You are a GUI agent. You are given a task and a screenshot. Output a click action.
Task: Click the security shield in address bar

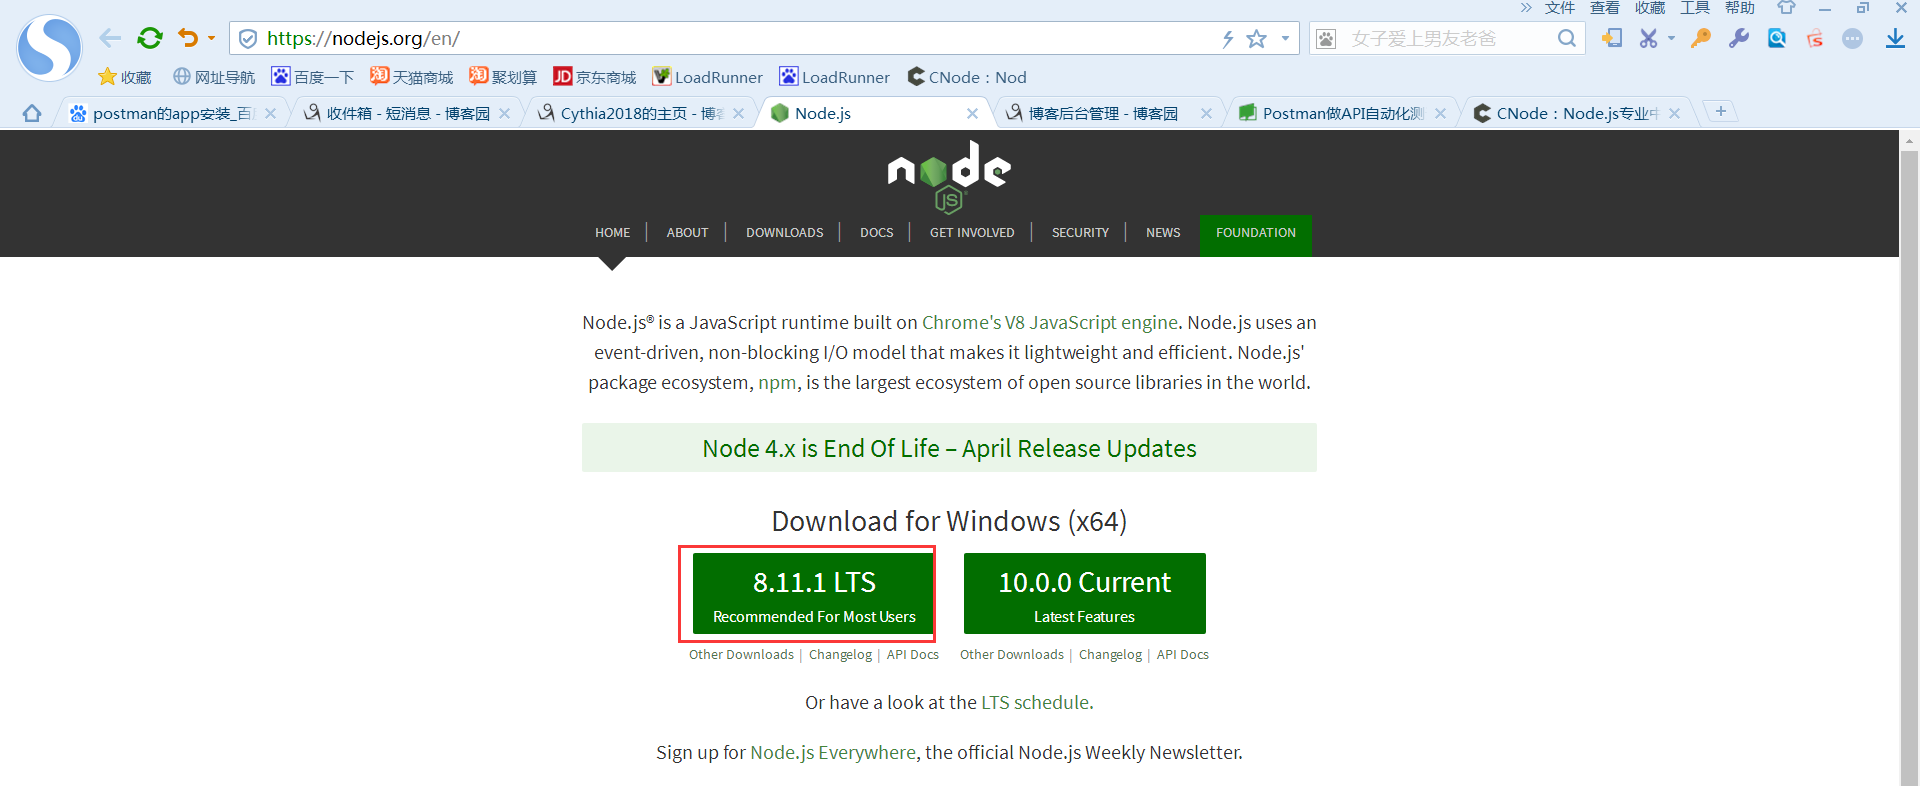248,38
